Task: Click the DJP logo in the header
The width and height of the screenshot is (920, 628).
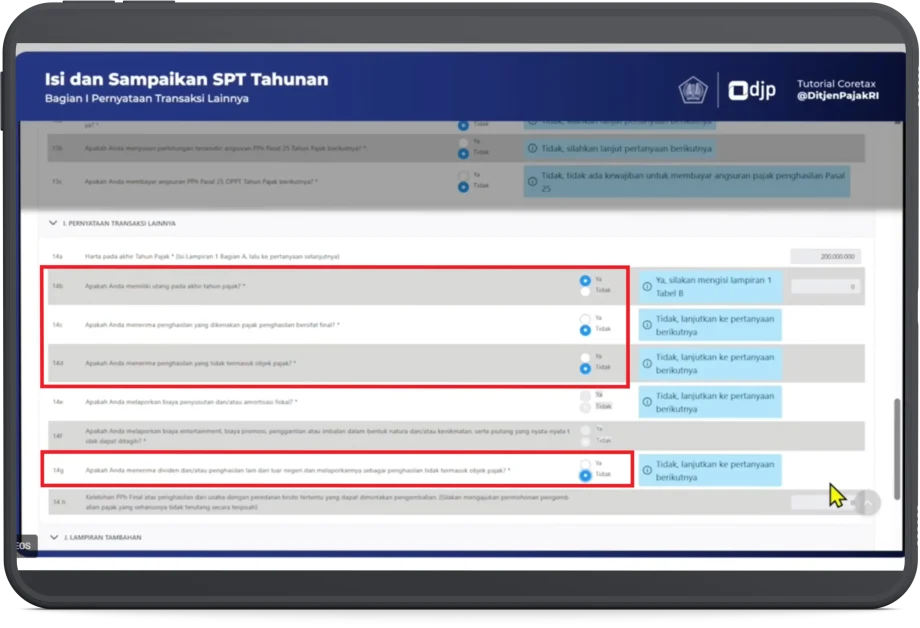Action: [x=749, y=90]
